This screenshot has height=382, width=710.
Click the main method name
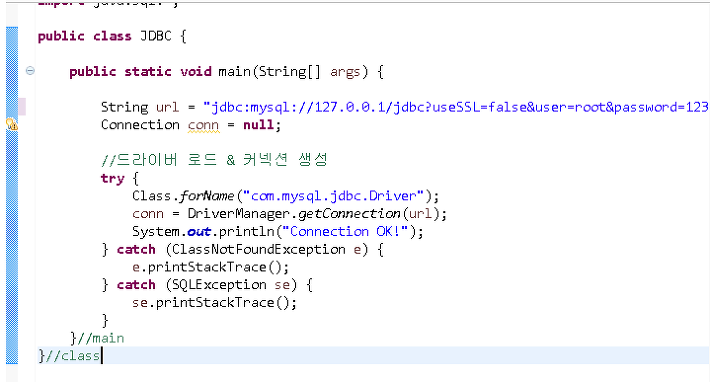[235, 72]
